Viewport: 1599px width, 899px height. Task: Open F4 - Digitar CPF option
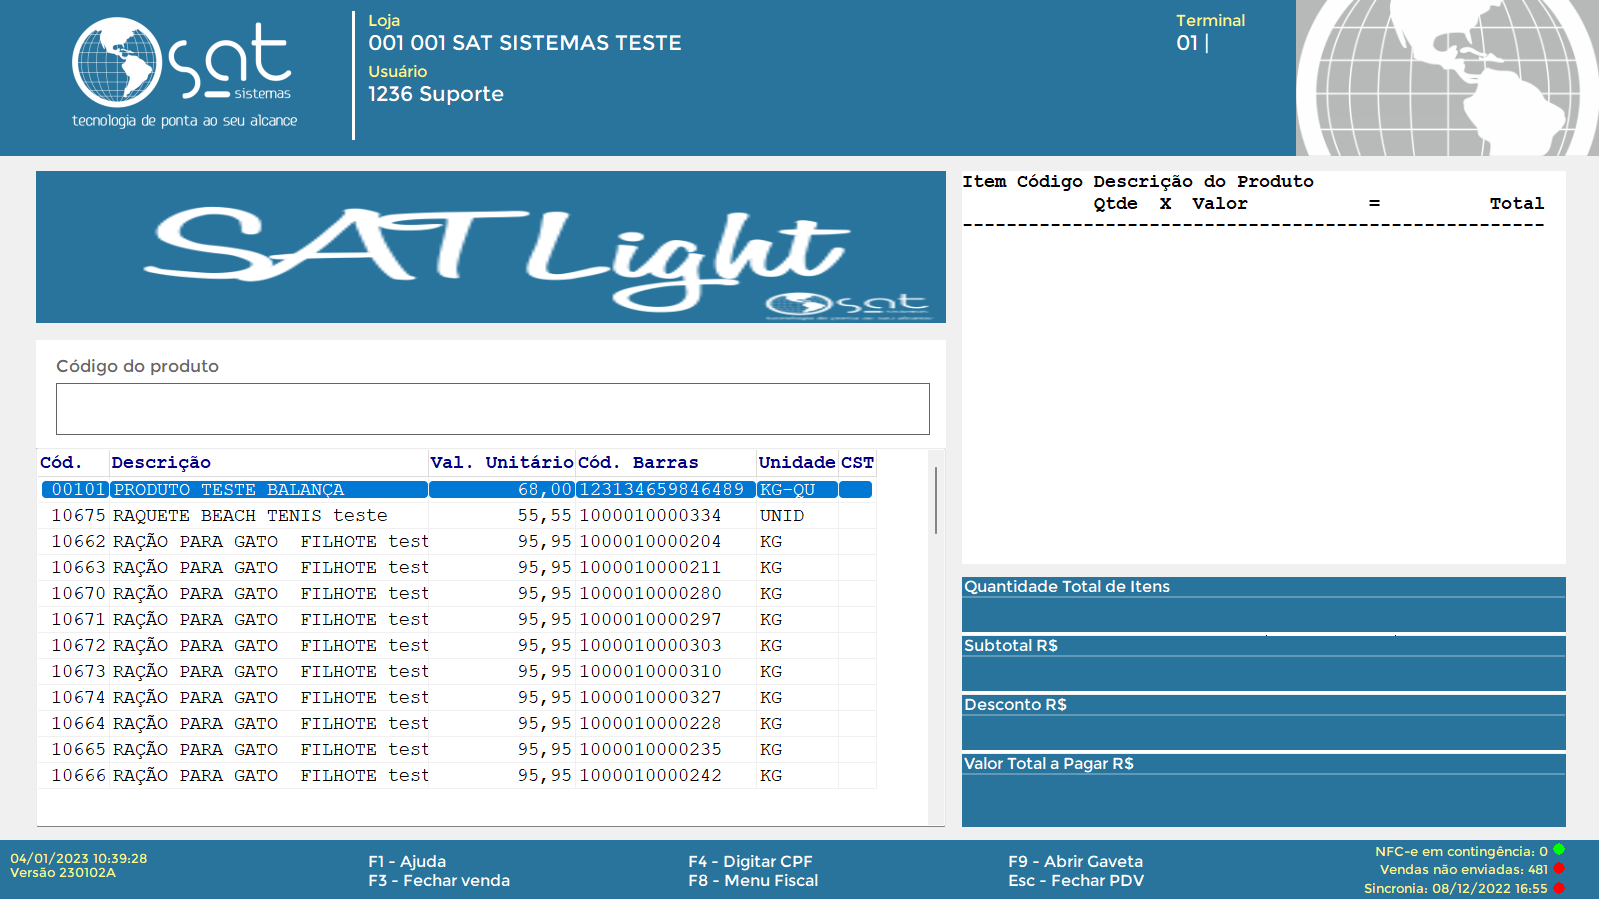[750, 861]
